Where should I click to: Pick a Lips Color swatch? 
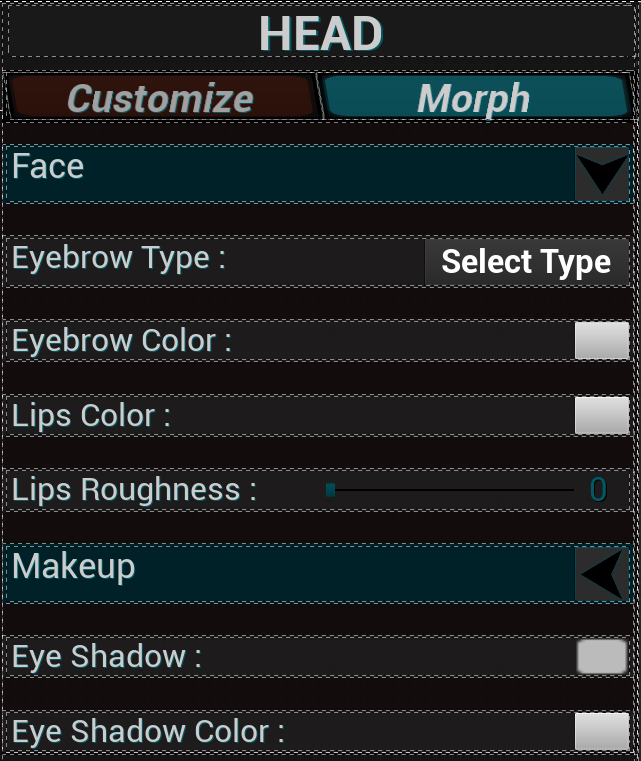pos(602,415)
